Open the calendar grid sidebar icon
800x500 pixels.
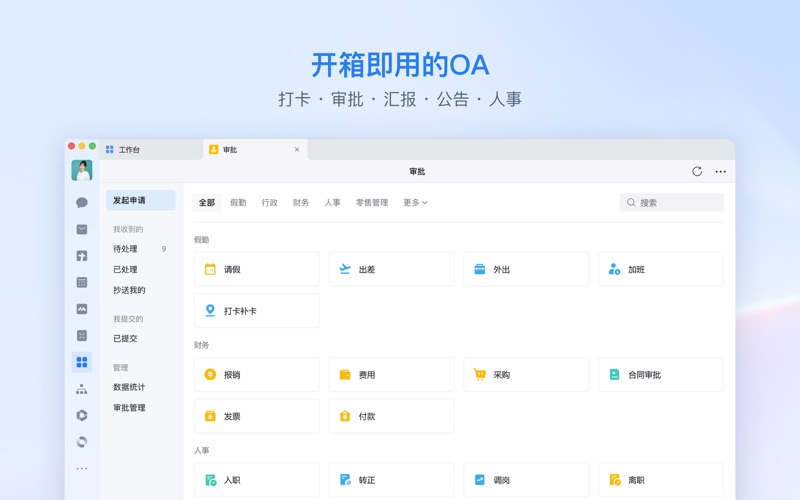pyautogui.click(x=82, y=283)
